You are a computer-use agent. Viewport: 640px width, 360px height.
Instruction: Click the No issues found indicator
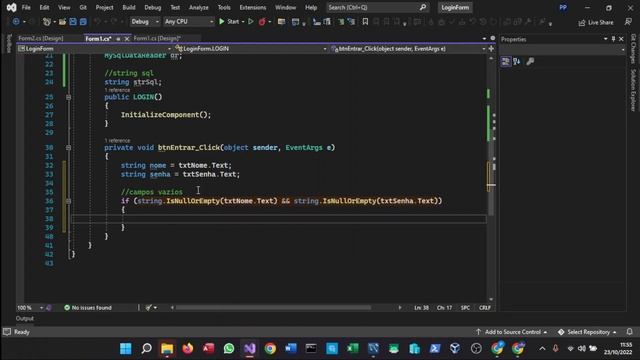click(x=88, y=308)
